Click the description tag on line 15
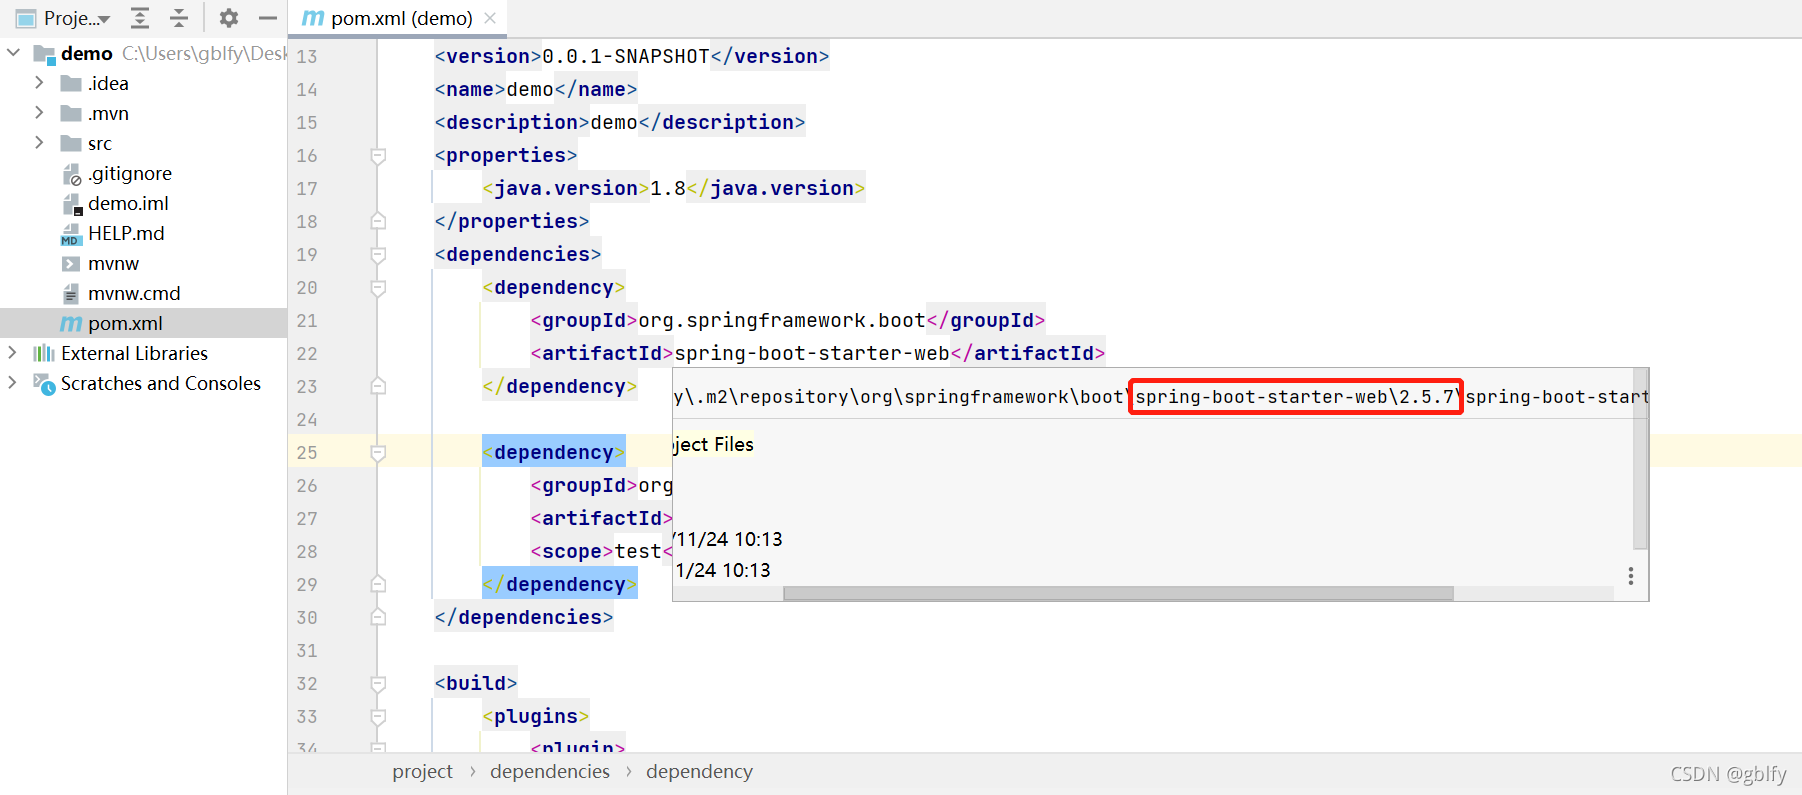 click(512, 122)
